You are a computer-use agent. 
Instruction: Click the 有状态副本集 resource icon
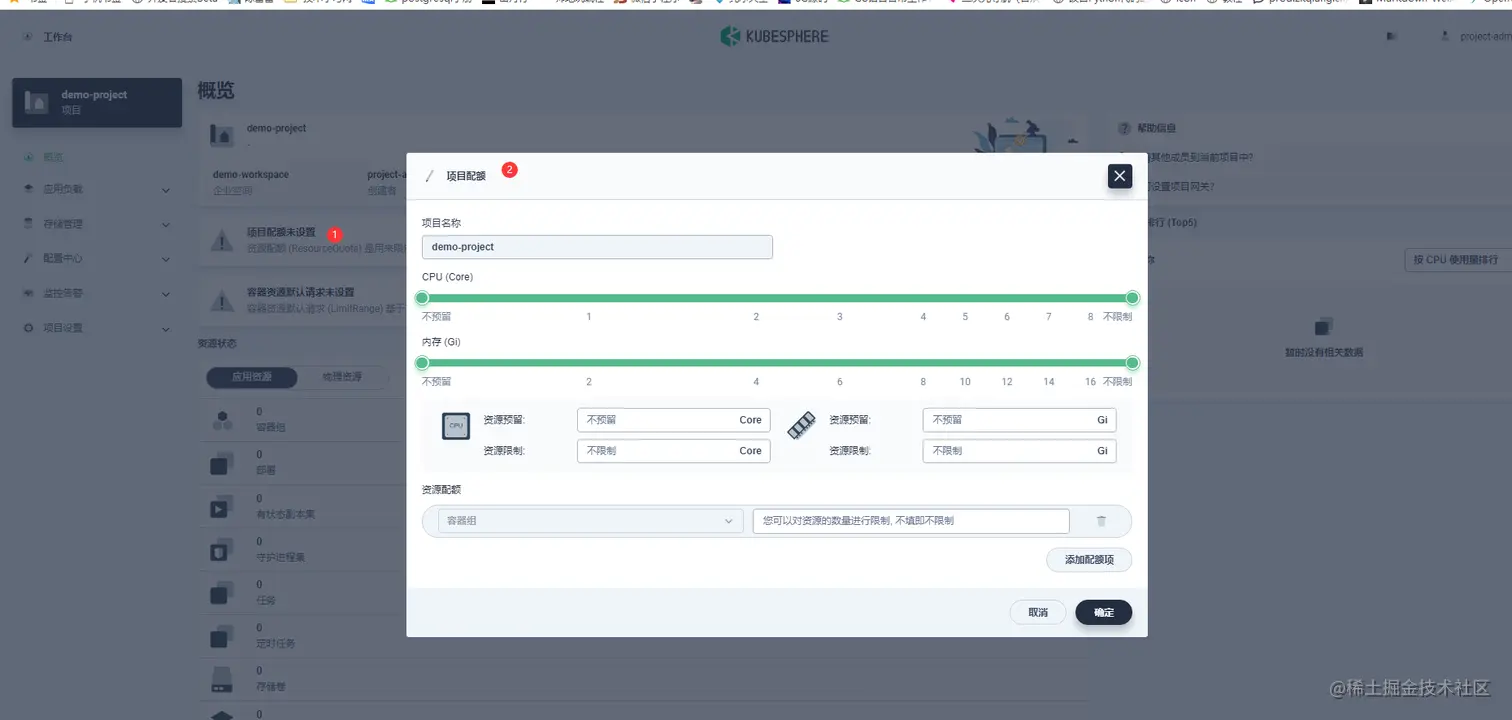(x=222, y=507)
